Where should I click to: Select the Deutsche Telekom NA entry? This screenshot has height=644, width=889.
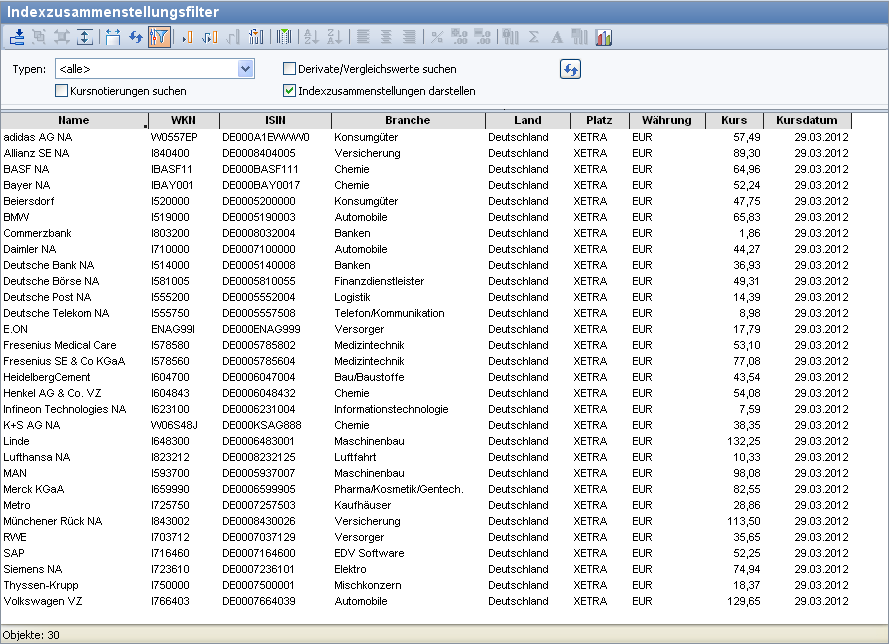pos(55,313)
